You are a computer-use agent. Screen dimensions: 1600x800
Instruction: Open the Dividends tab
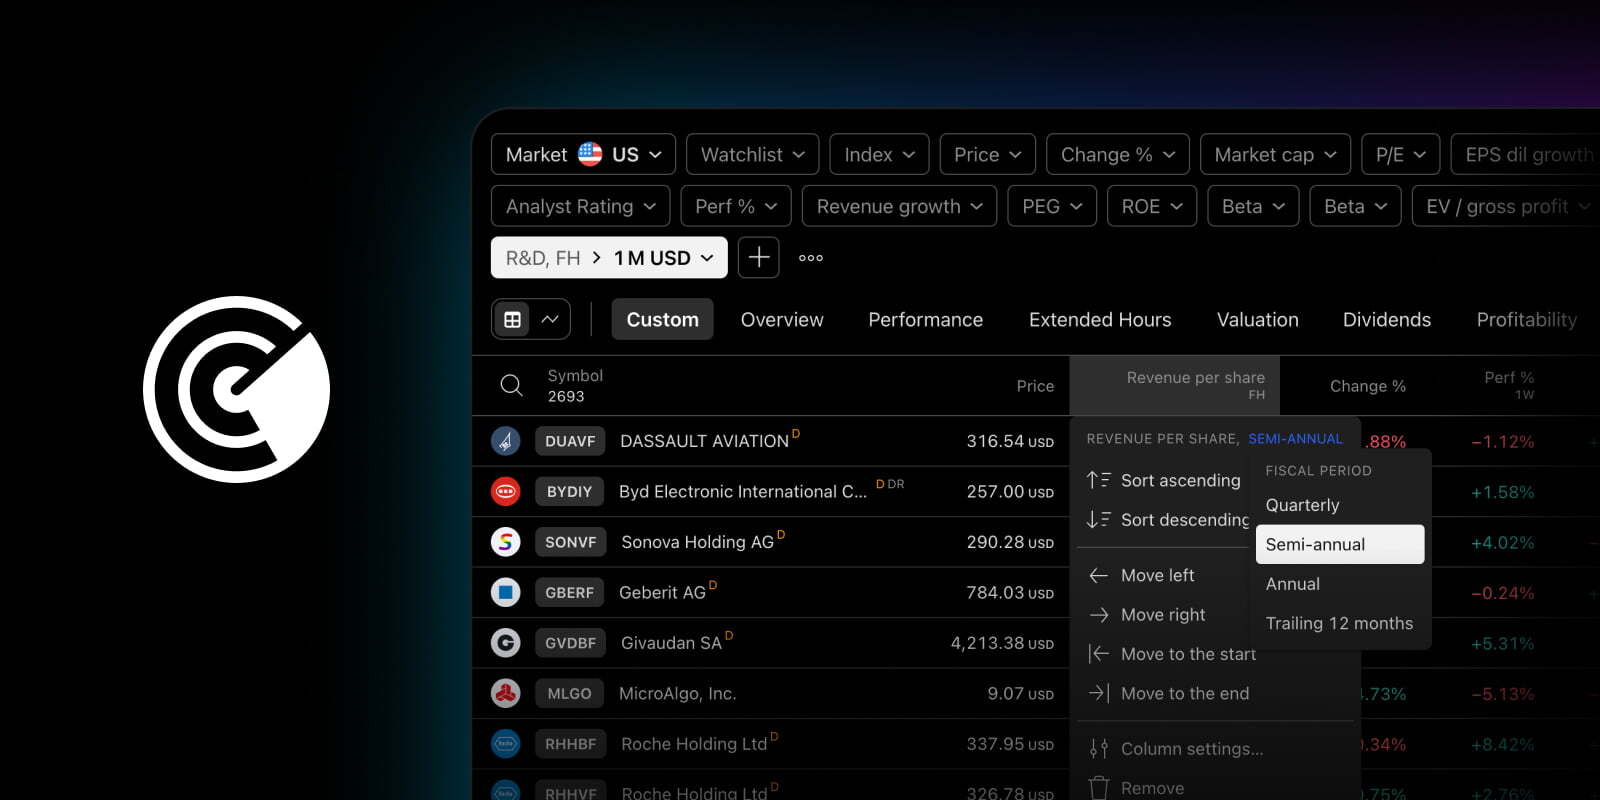click(1386, 320)
